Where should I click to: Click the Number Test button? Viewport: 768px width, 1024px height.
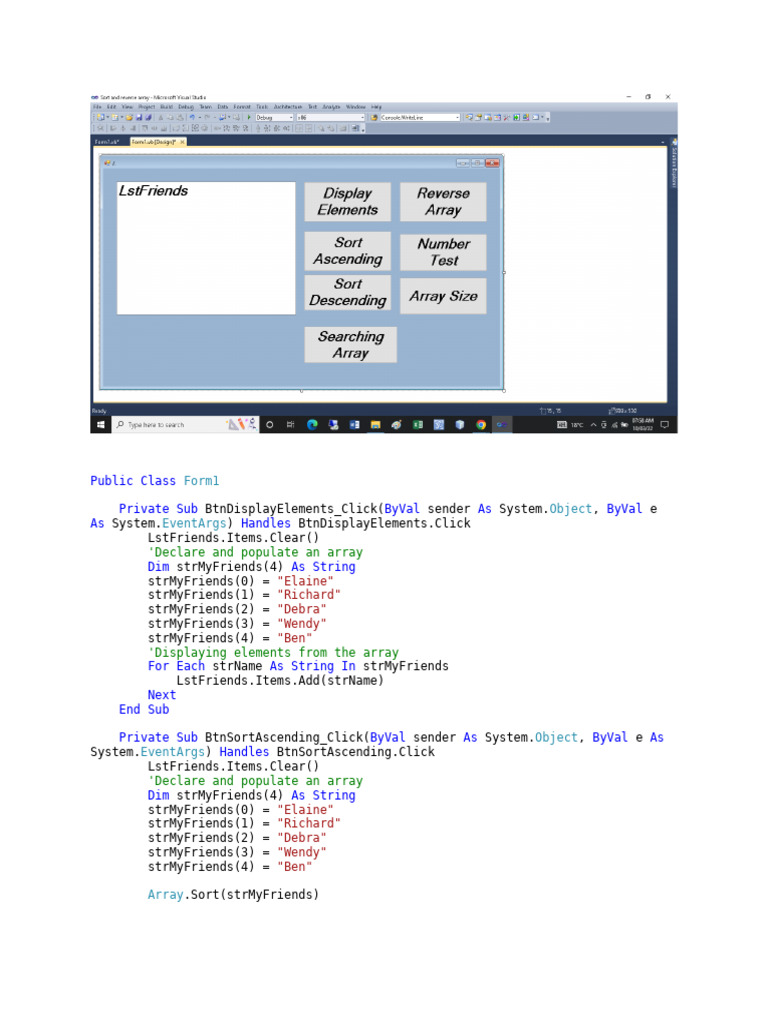pos(443,252)
